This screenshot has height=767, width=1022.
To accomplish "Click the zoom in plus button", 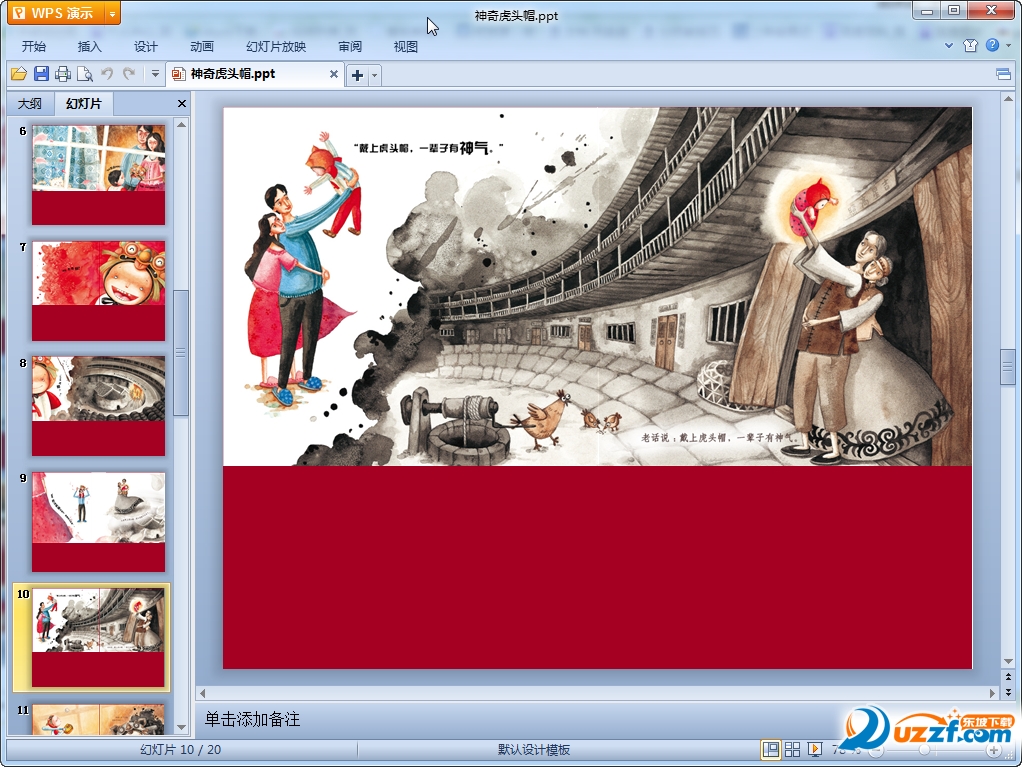I will click(x=993, y=751).
